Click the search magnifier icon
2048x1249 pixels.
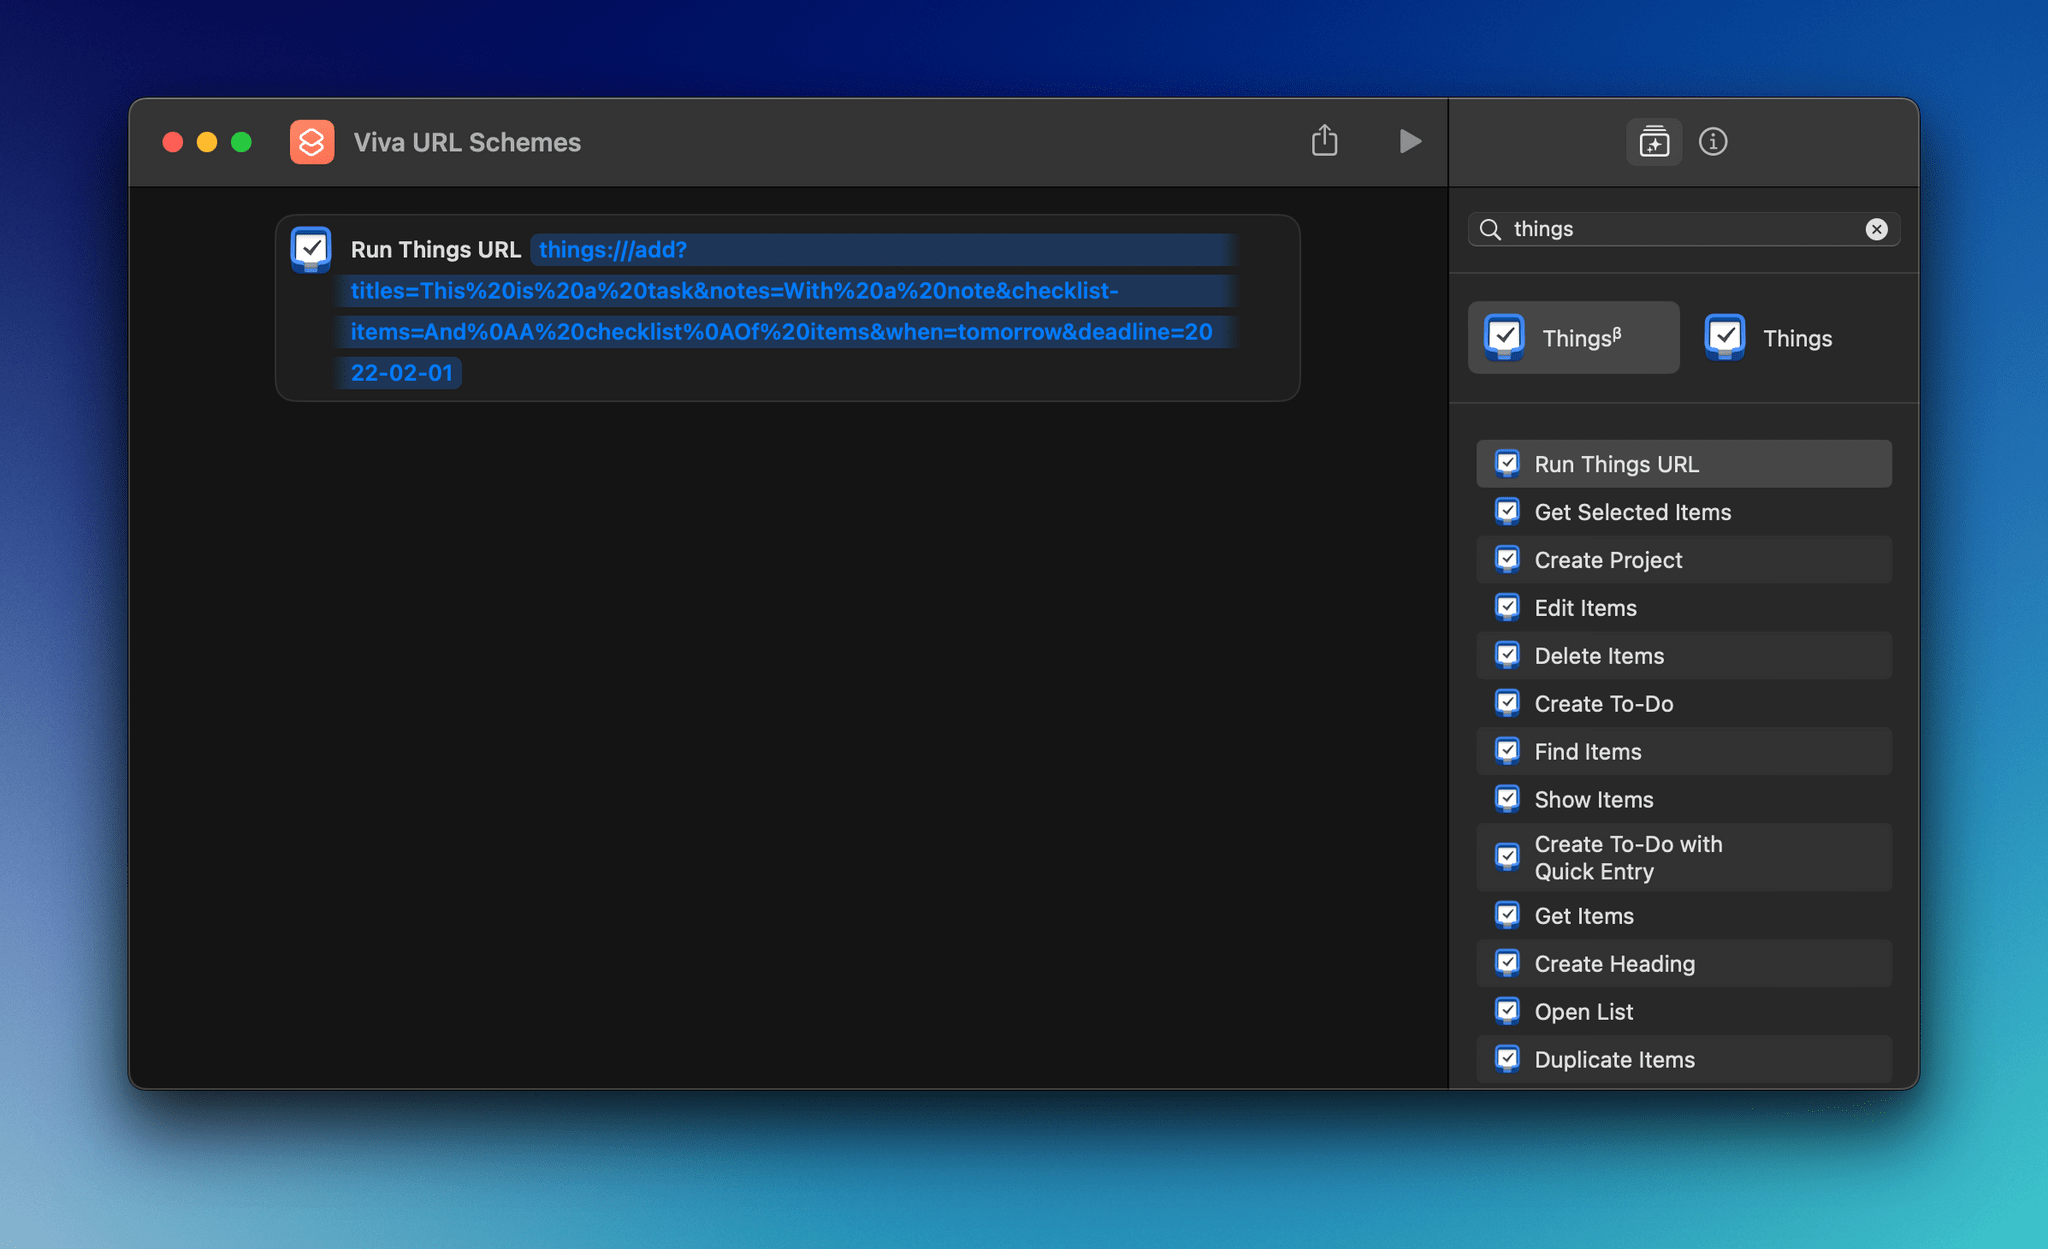coord(1490,229)
